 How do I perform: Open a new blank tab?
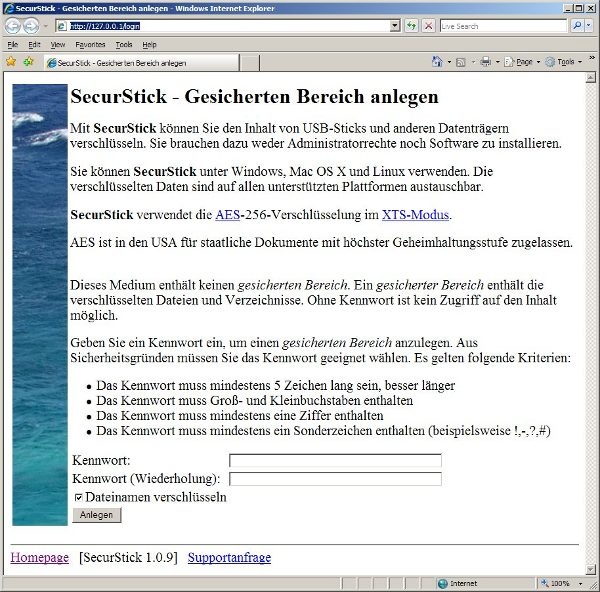(249, 63)
